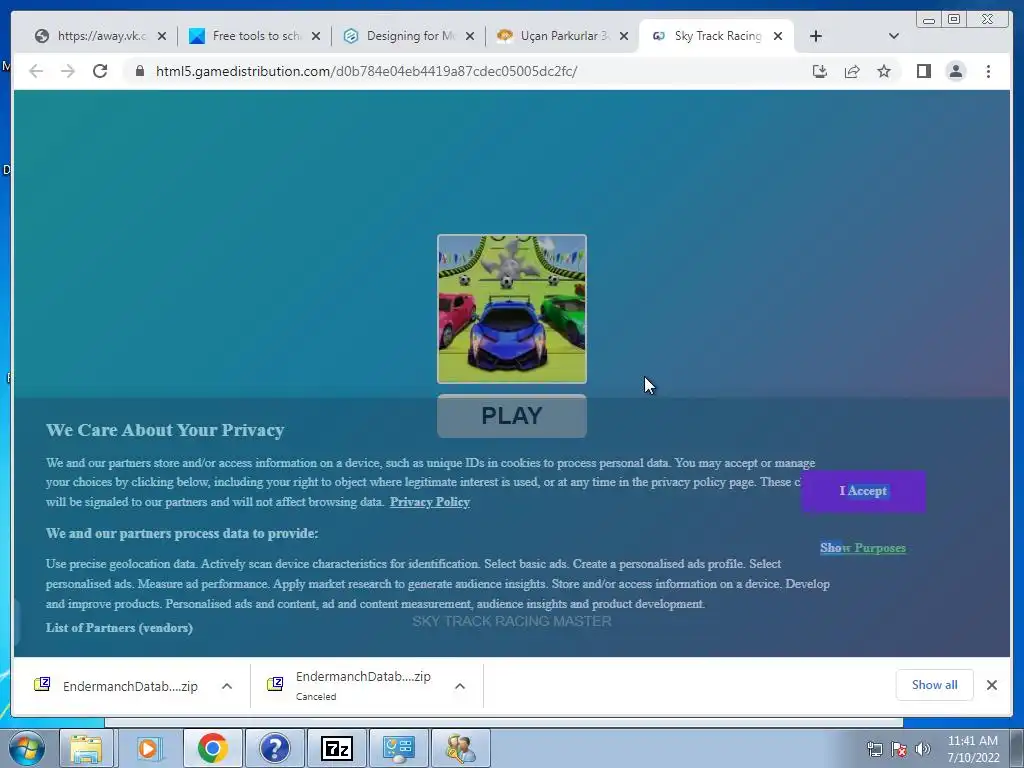The width and height of the screenshot is (1024, 768).
Task: Click the browser forward arrow
Action: 68,71
